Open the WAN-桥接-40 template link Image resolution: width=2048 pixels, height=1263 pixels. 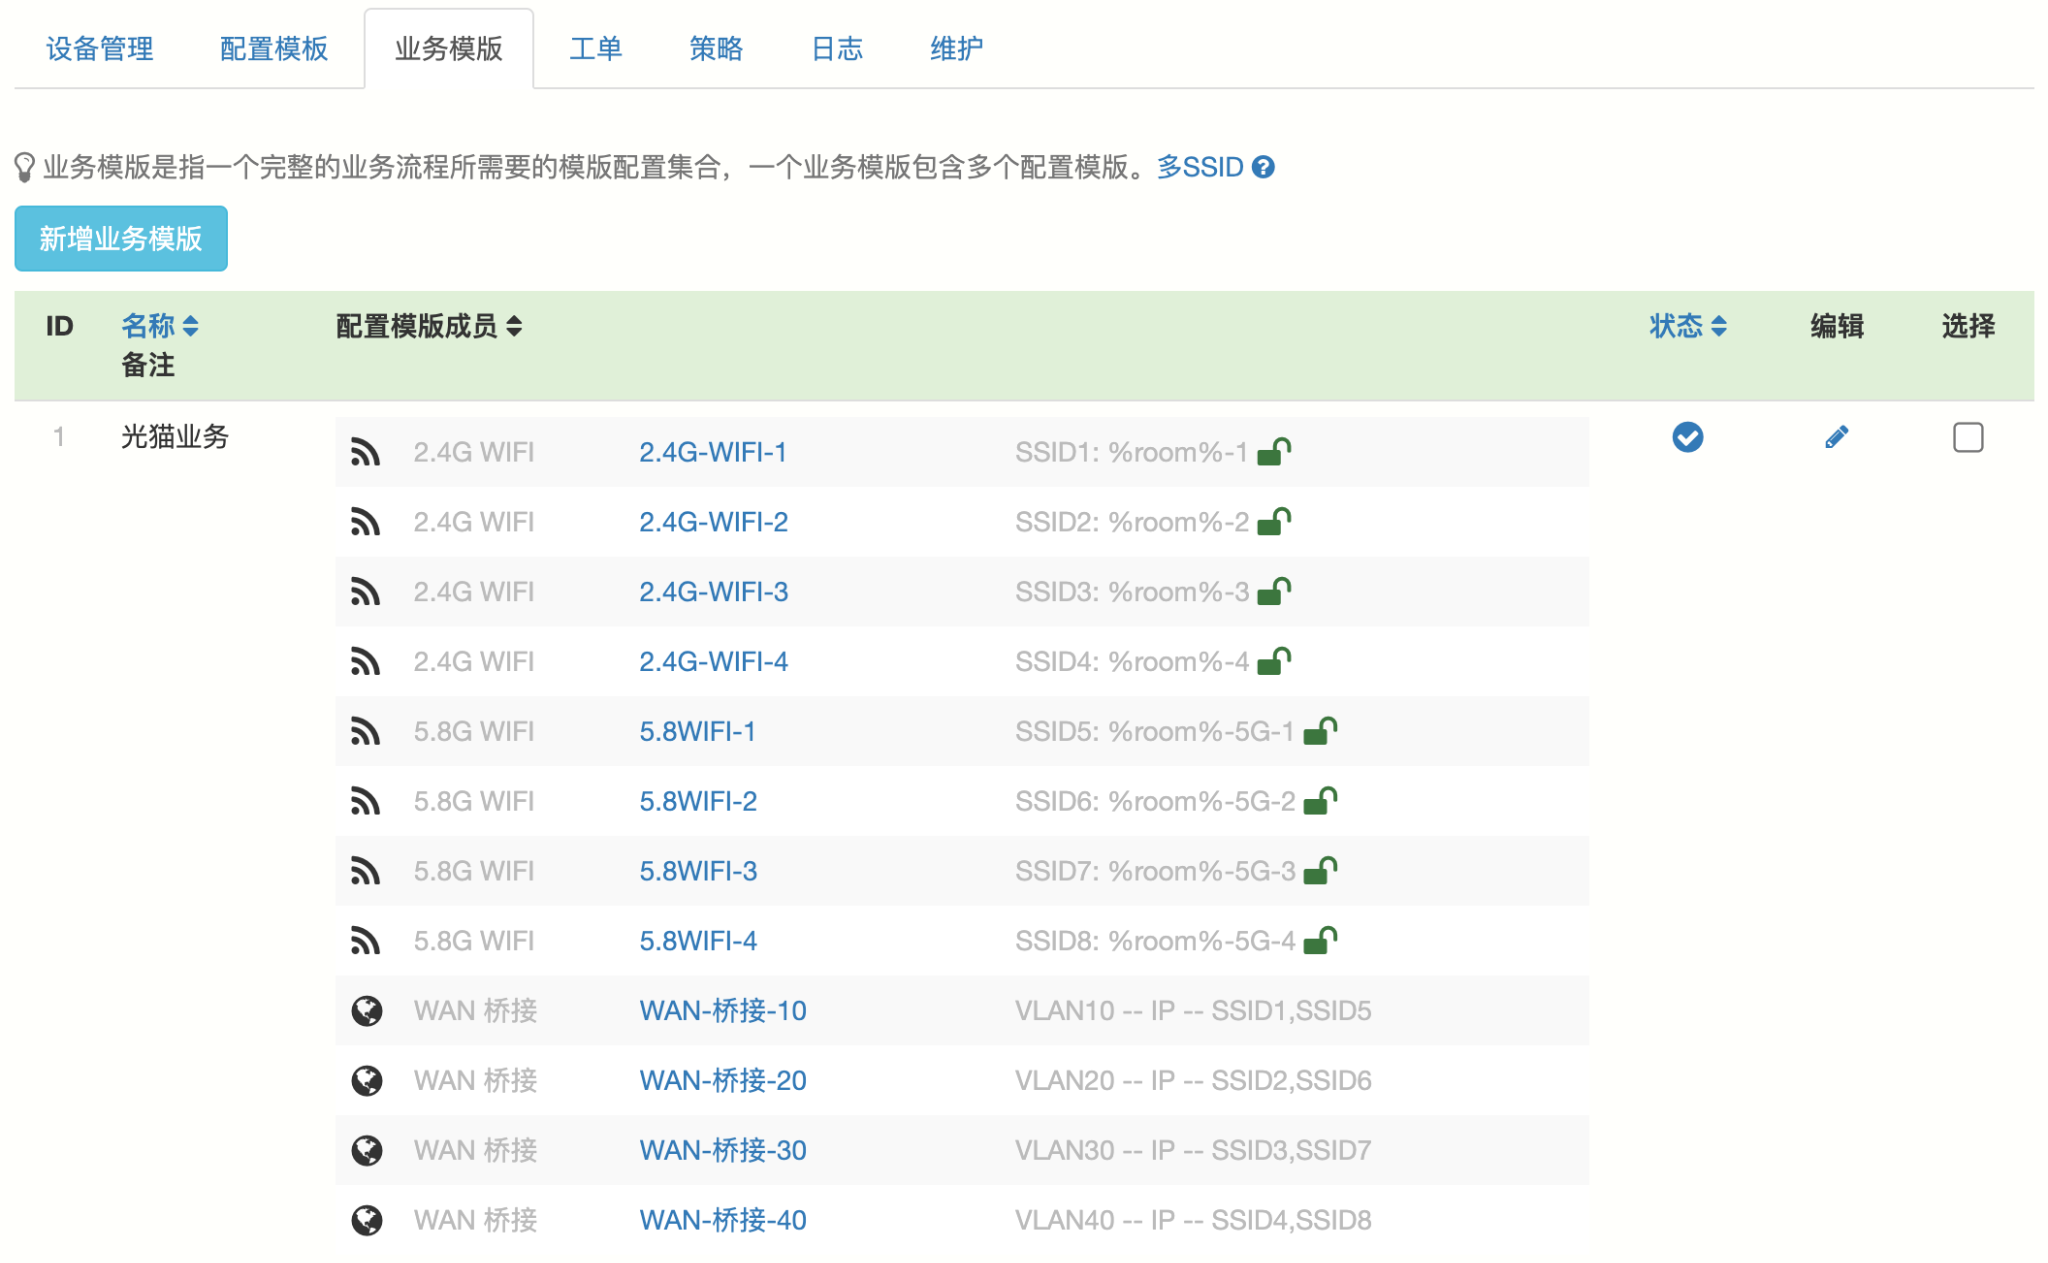pyautogui.click(x=722, y=1220)
